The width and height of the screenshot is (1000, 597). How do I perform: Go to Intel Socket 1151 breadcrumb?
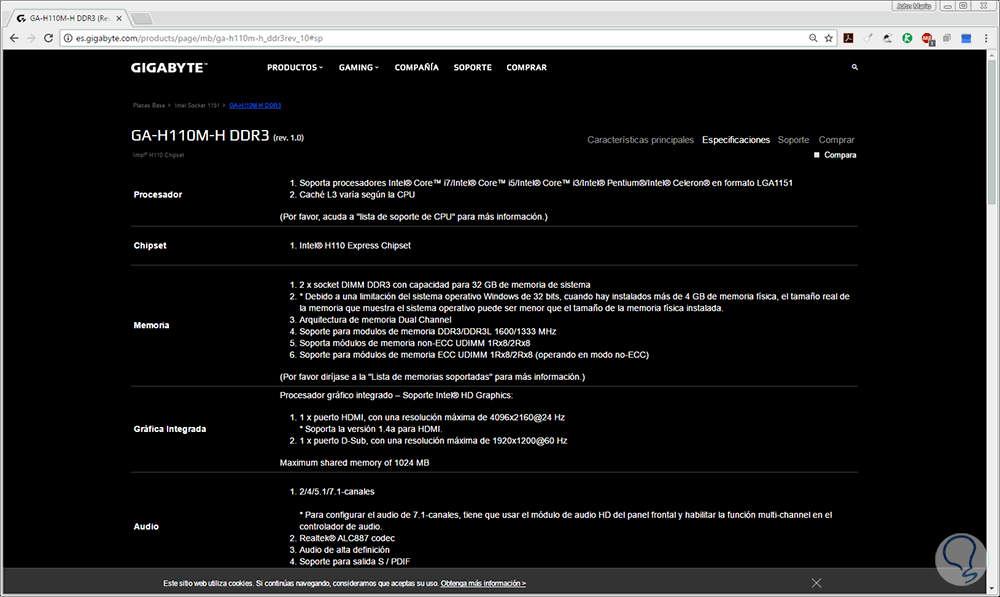click(x=197, y=105)
